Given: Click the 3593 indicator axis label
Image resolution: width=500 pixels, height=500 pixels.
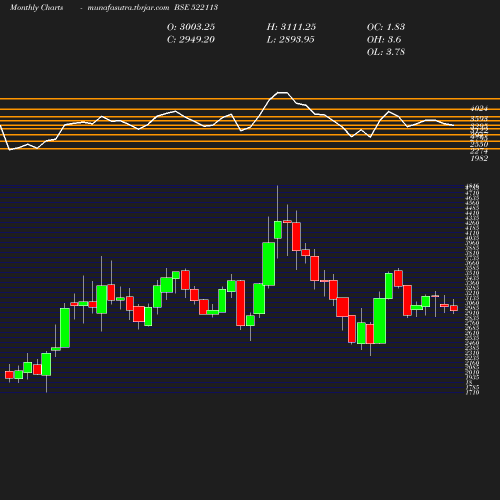Looking at the screenshot, I should [x=479, y=119].
